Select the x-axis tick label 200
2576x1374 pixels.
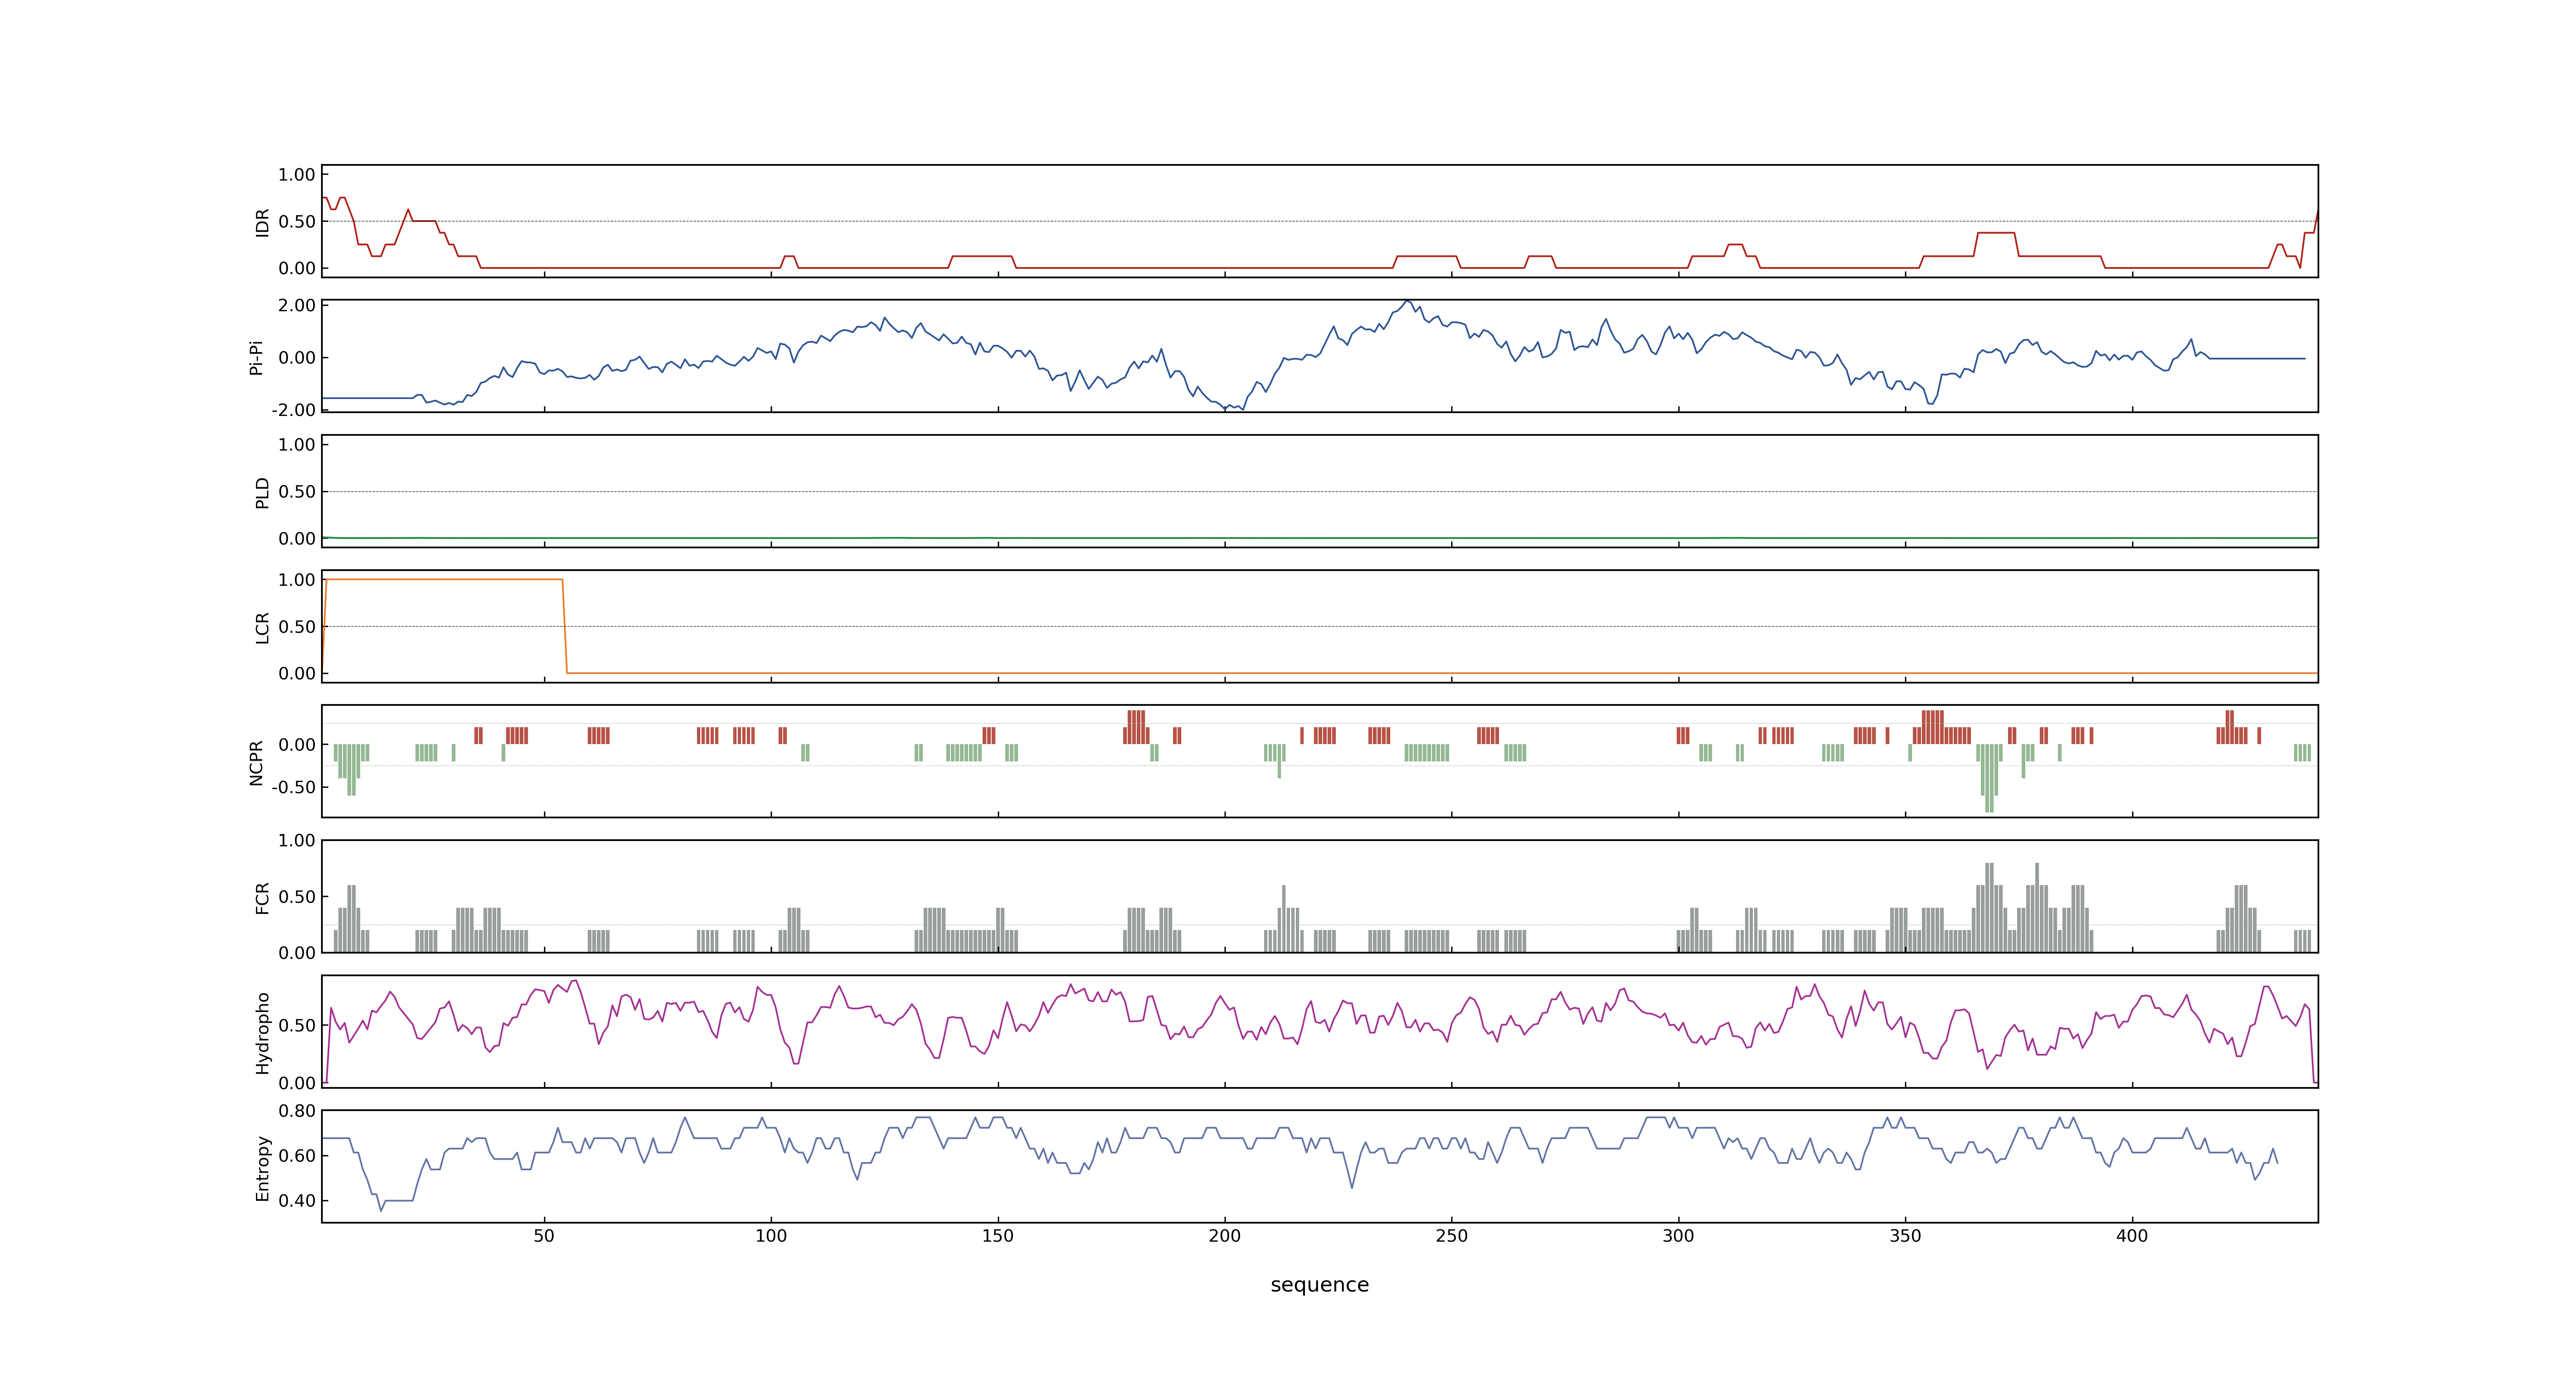[x=1225, y=1236]
